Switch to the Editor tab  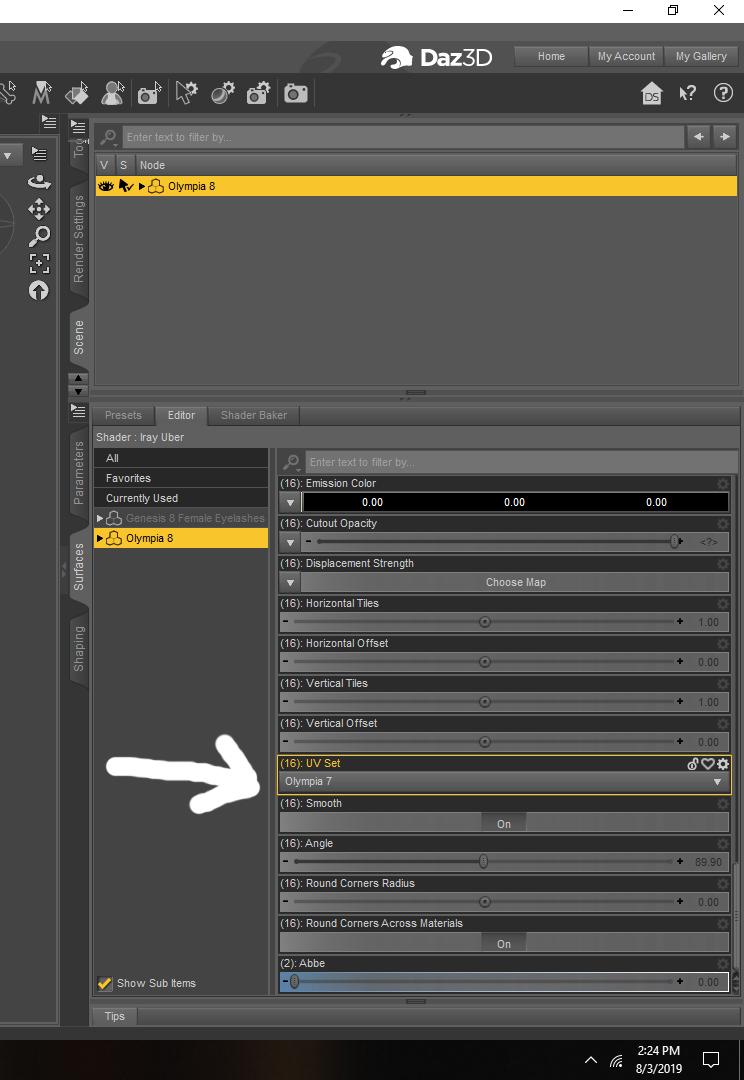click(x=181, y=415)
